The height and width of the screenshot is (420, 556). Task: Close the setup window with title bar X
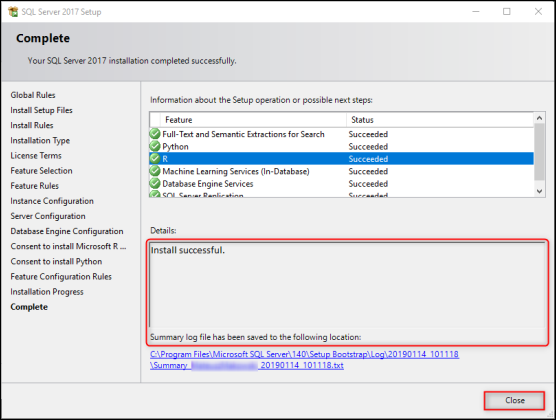coord(538,12)
